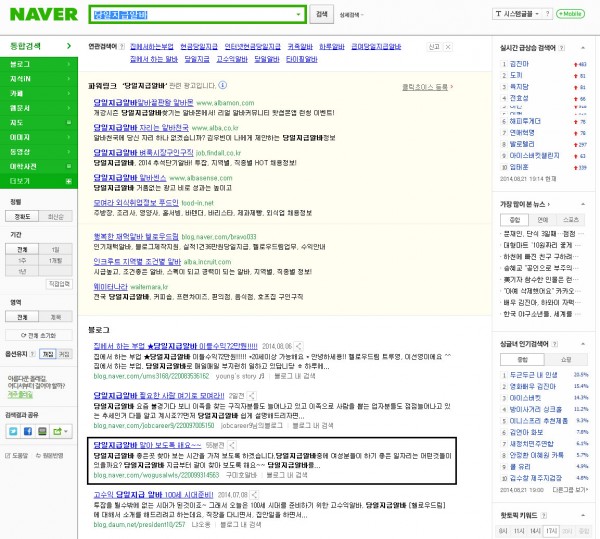Screen dimensions: 600x539
Task: Open 상세검색 advanced search dropdown
Action: pos(351,15)
